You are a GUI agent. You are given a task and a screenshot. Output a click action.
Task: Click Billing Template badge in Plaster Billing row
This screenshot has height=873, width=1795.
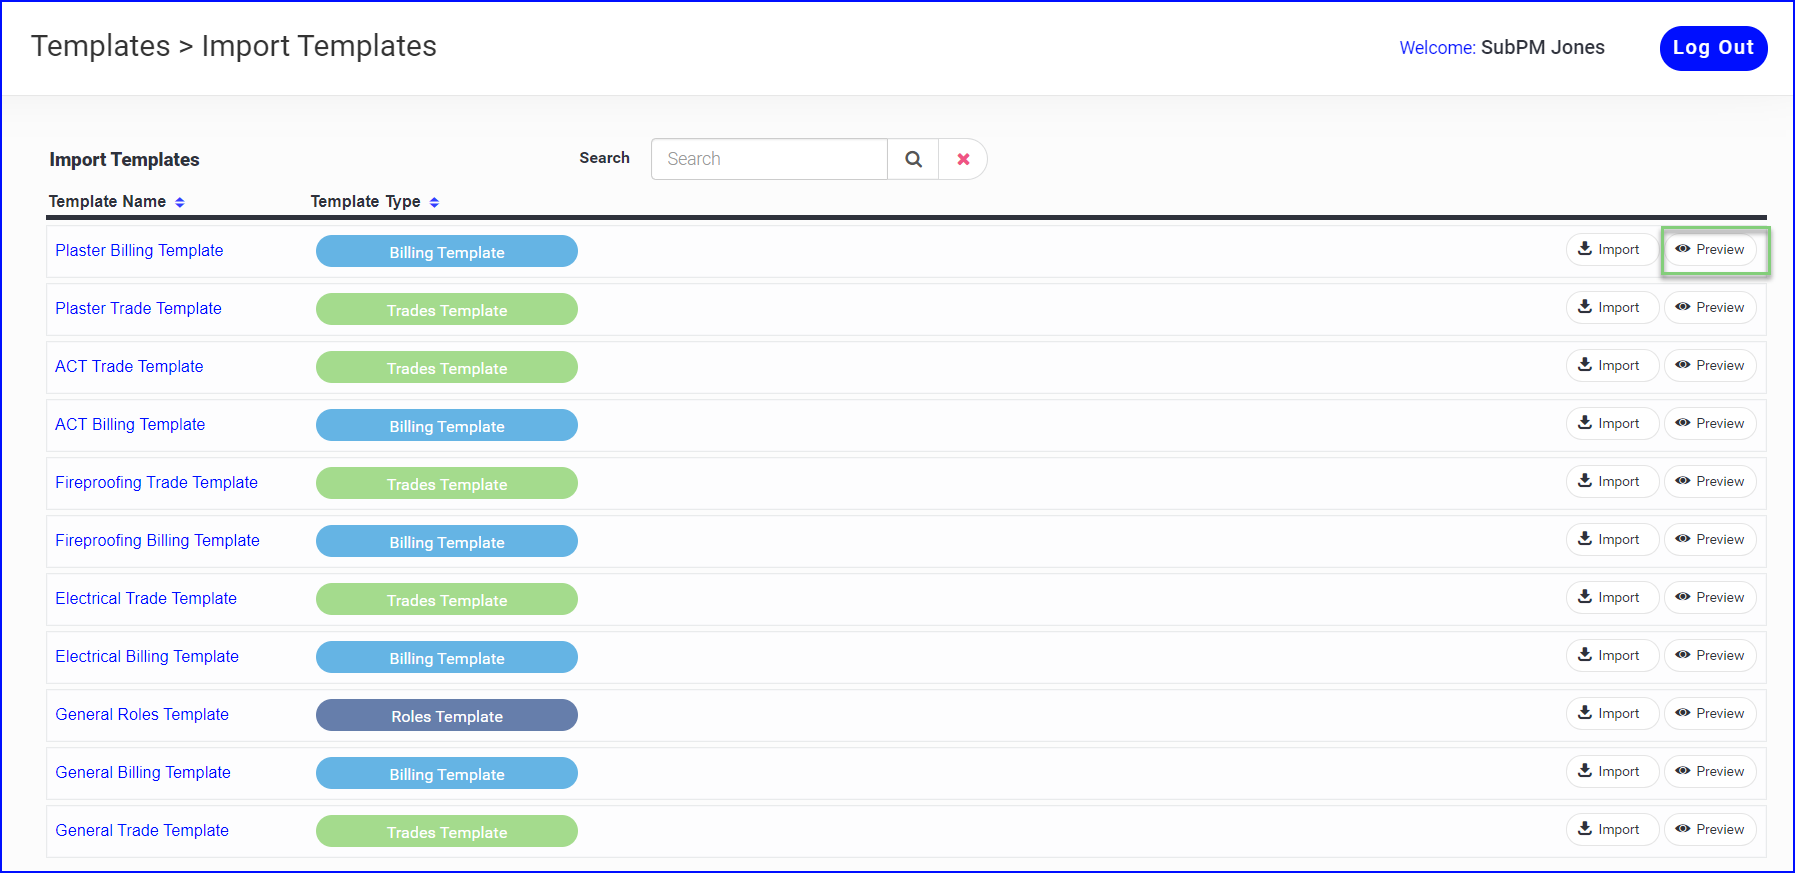coord(447,251)
